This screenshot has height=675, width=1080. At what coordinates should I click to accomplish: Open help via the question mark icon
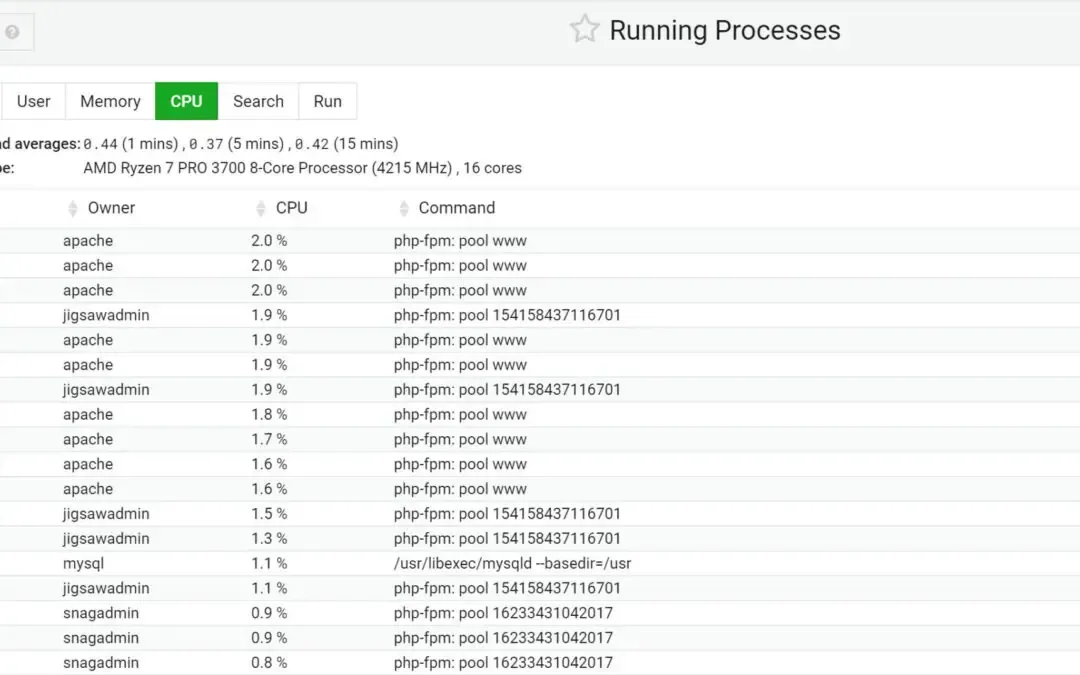pos(13,30)
